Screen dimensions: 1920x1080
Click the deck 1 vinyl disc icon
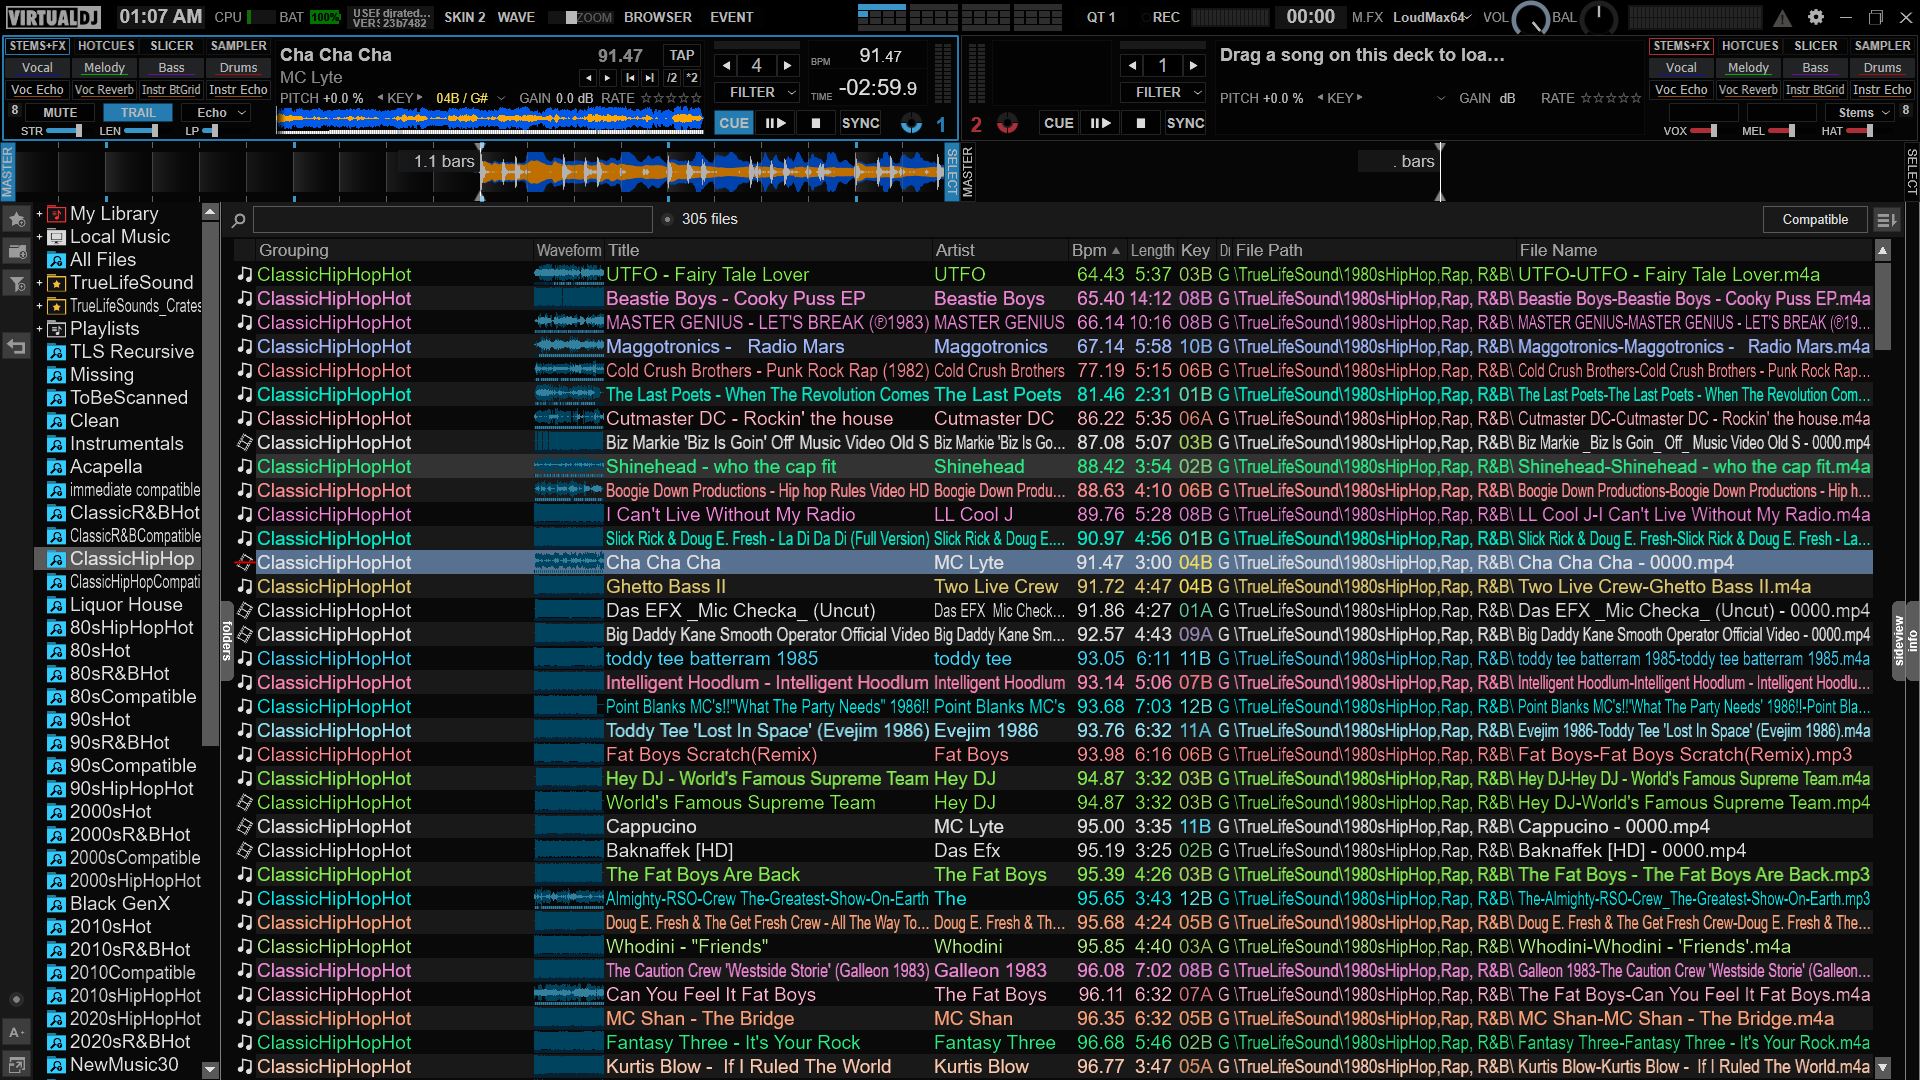pos(911,124)
